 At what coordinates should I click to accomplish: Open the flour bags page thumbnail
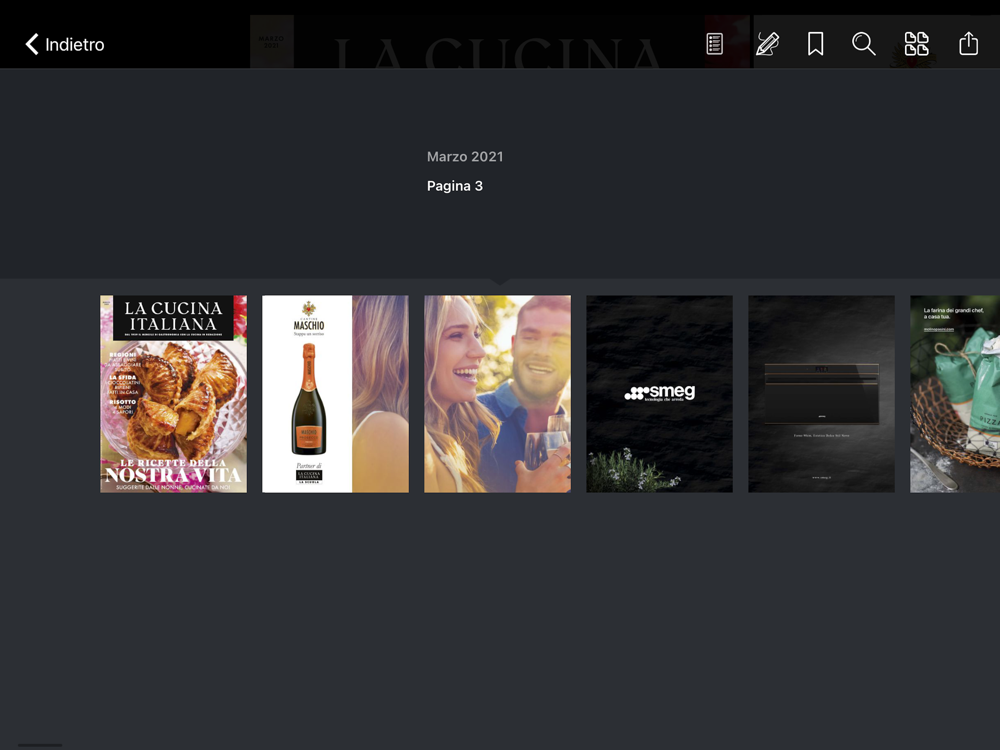click(x=955, y=393)
